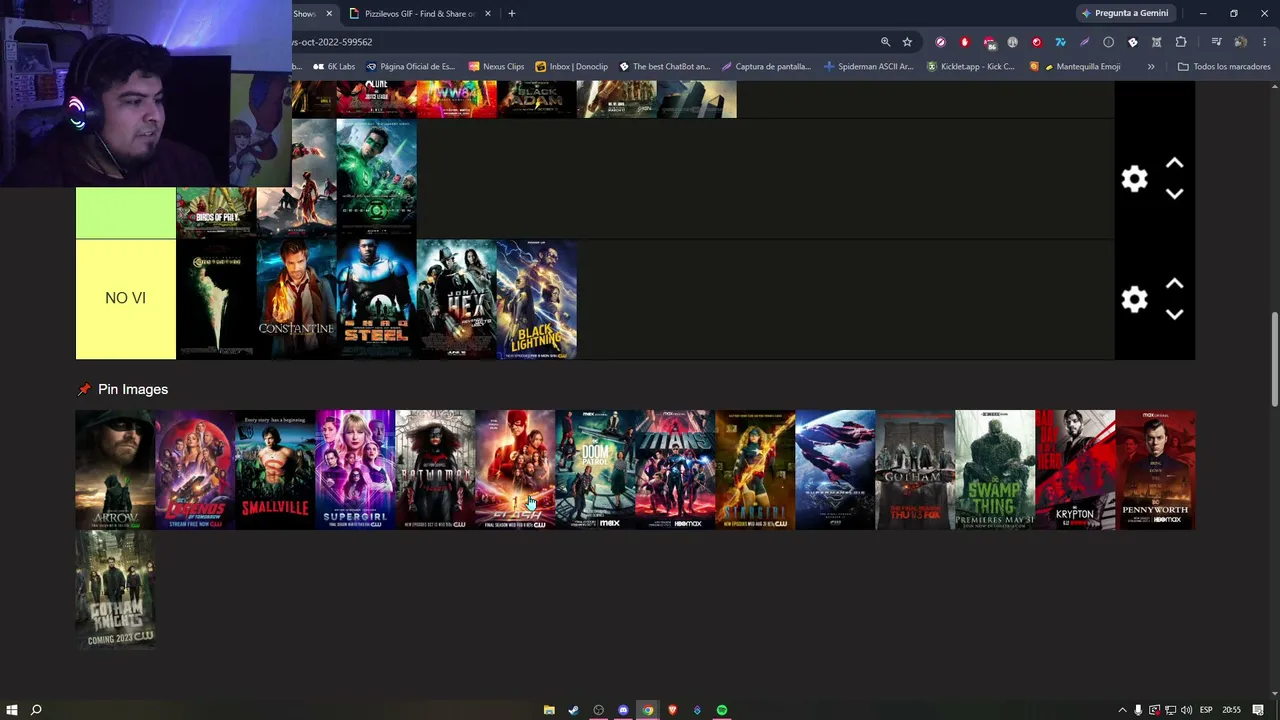1280x720 pixels.
Task: Open Inbox | Donoclip bookmark
Action: pos(571,67)
